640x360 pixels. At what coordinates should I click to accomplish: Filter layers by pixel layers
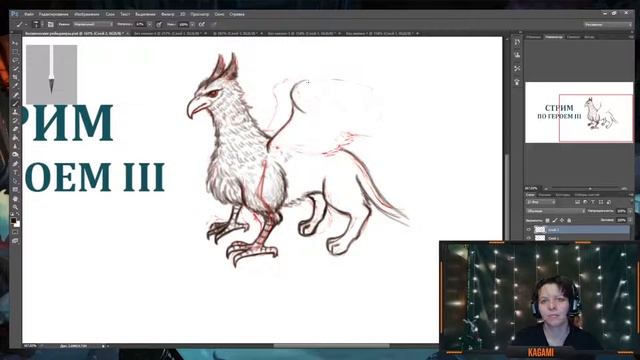[x=578, y=202]
